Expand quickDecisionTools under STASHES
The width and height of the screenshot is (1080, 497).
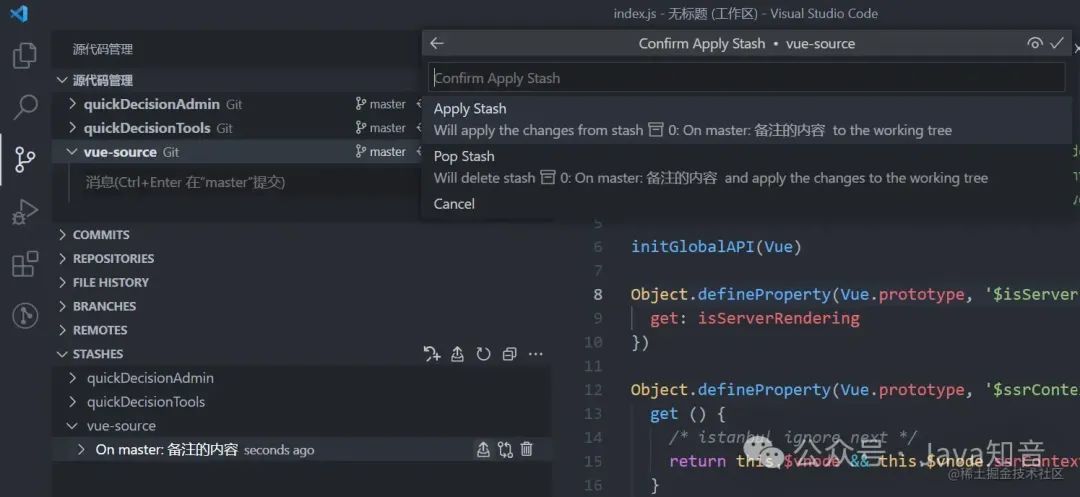coord(73,402)
